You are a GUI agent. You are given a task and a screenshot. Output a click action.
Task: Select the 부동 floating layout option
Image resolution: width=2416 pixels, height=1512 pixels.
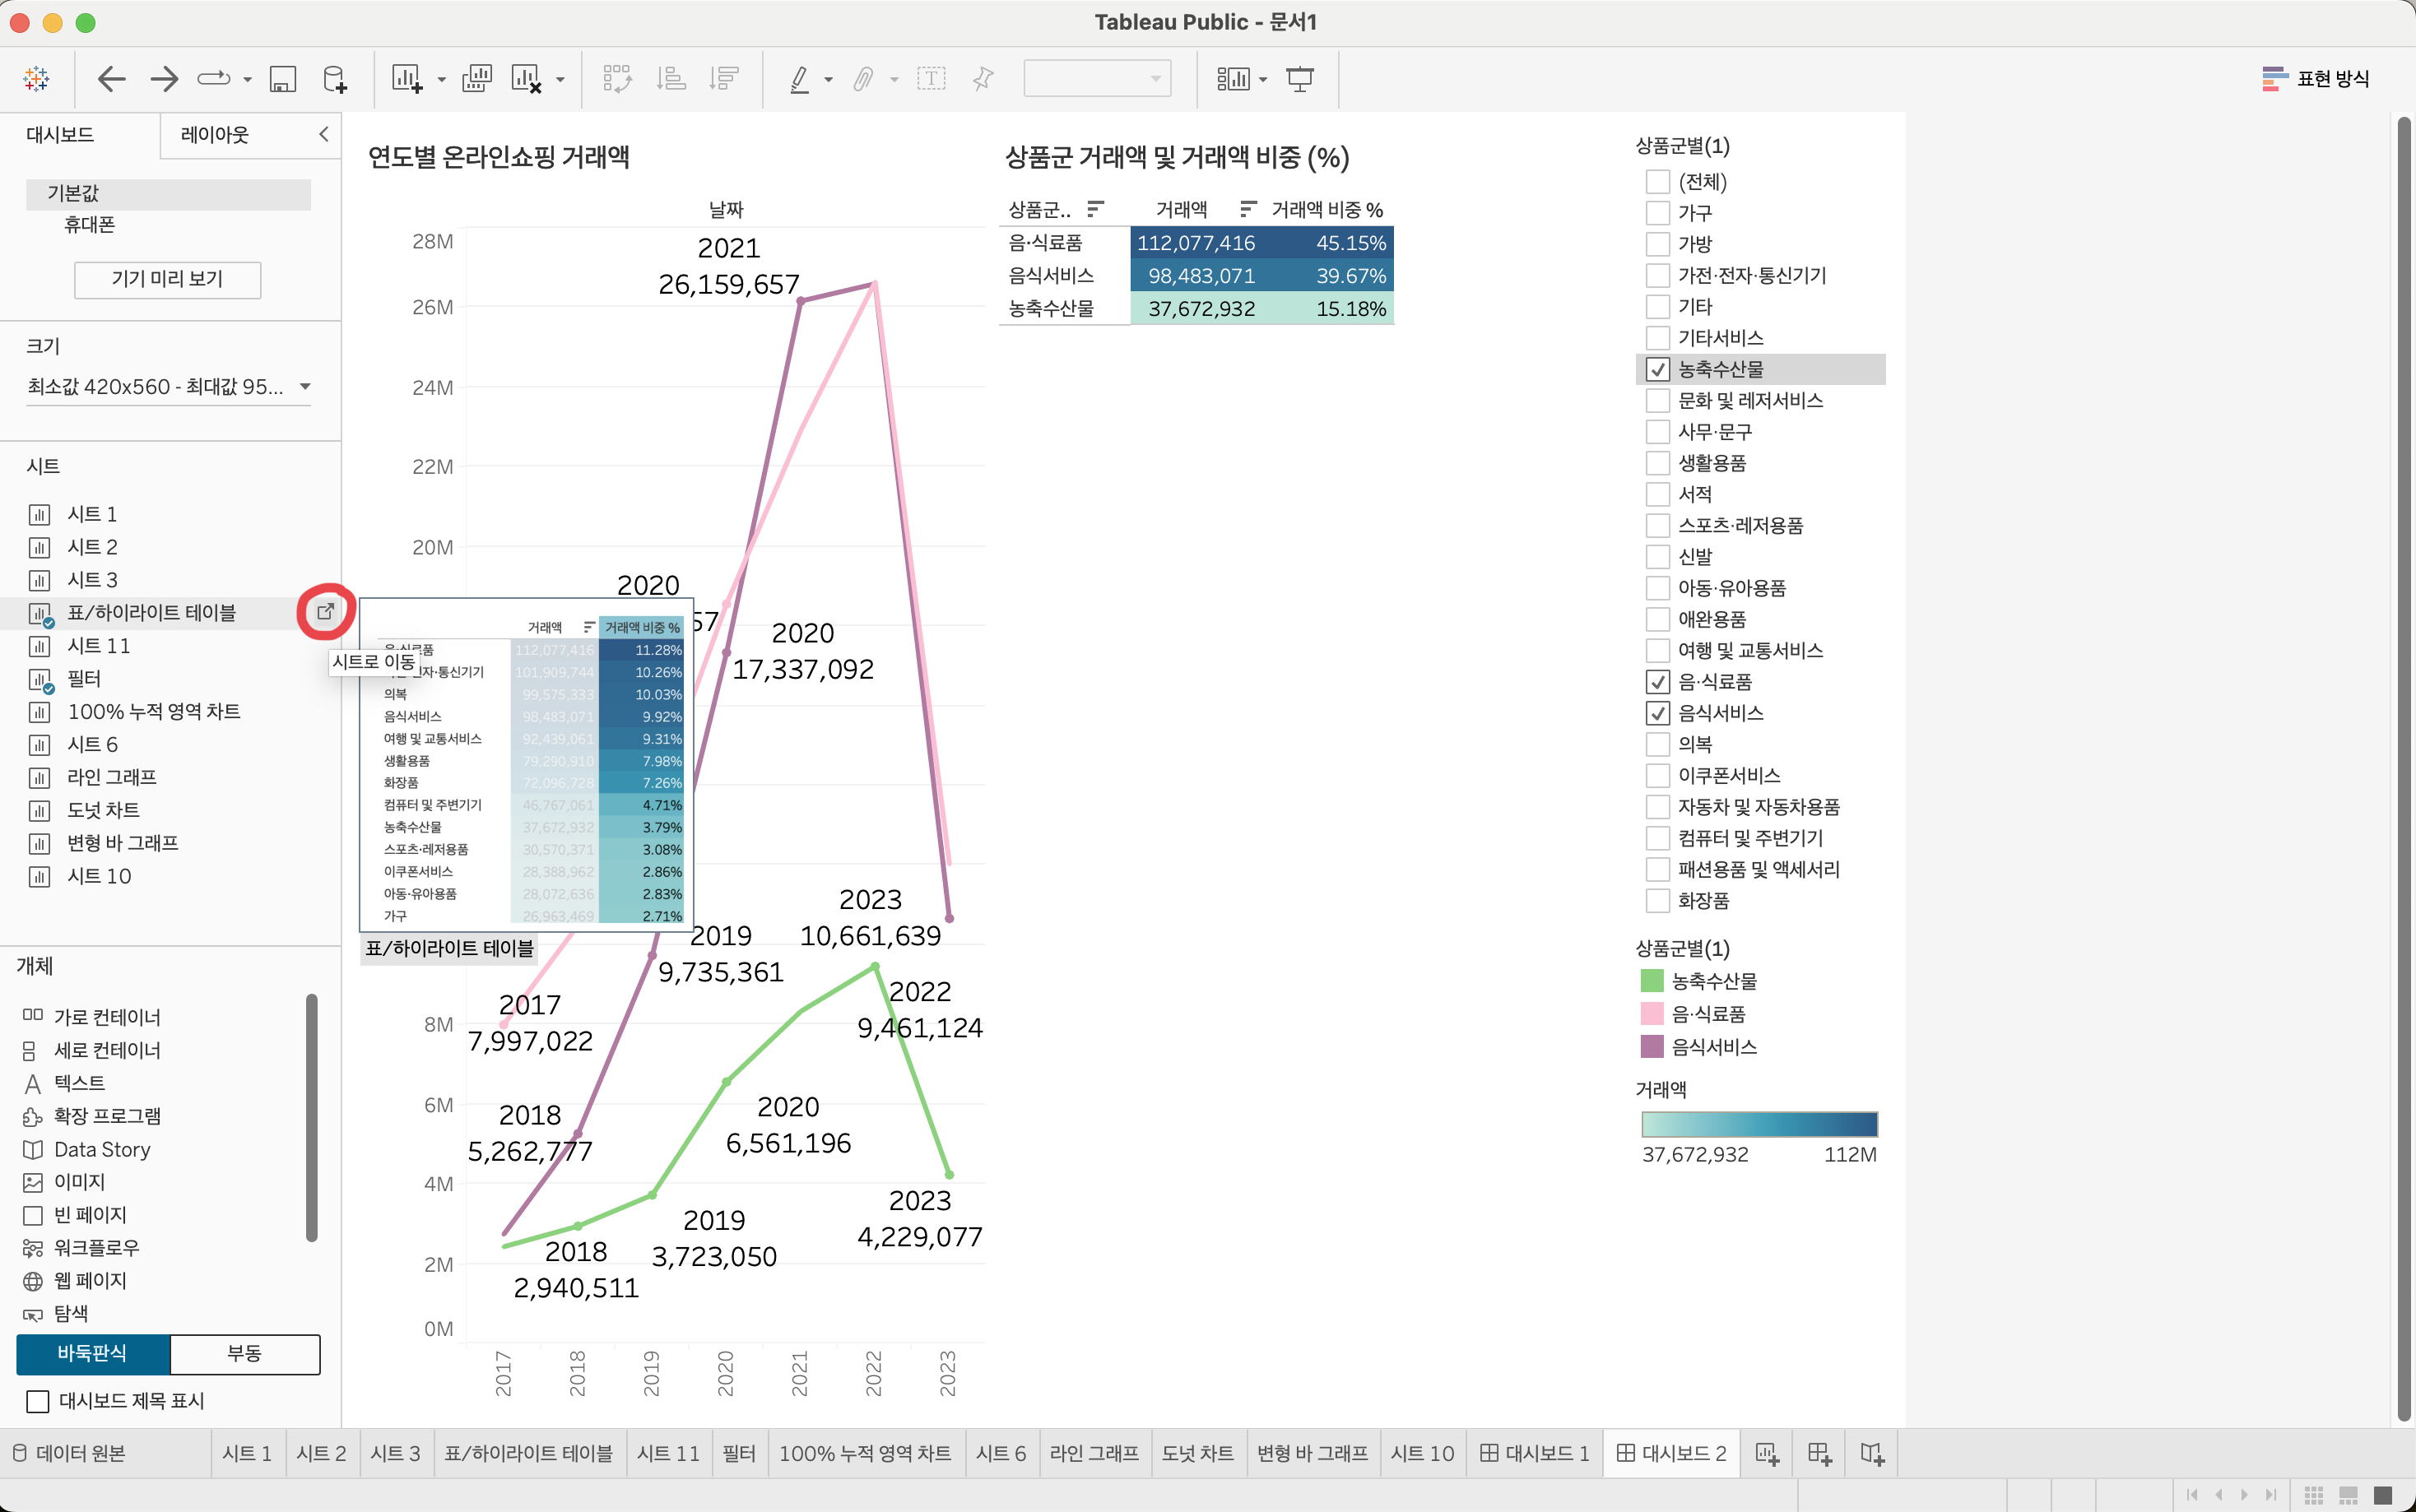pos(244,1353)
